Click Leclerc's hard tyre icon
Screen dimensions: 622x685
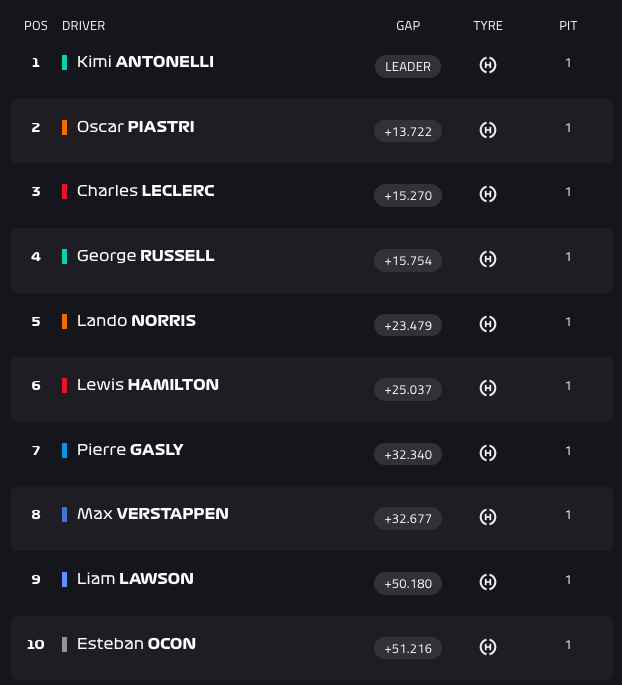tap(487, 194)
